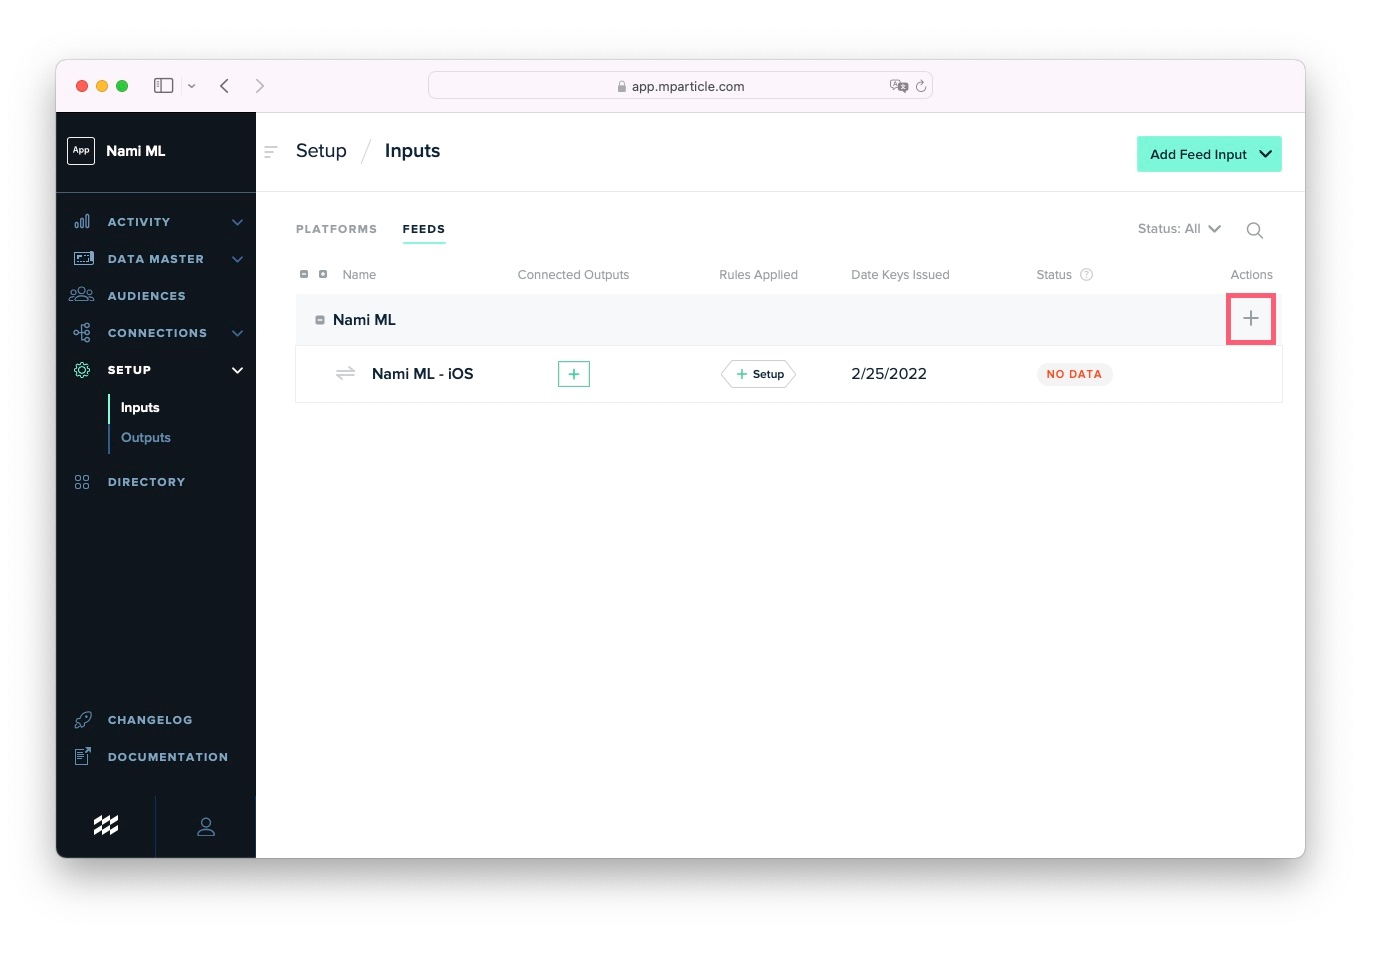
Task: Click the App workspace logo icon
Action: (81, 151)
